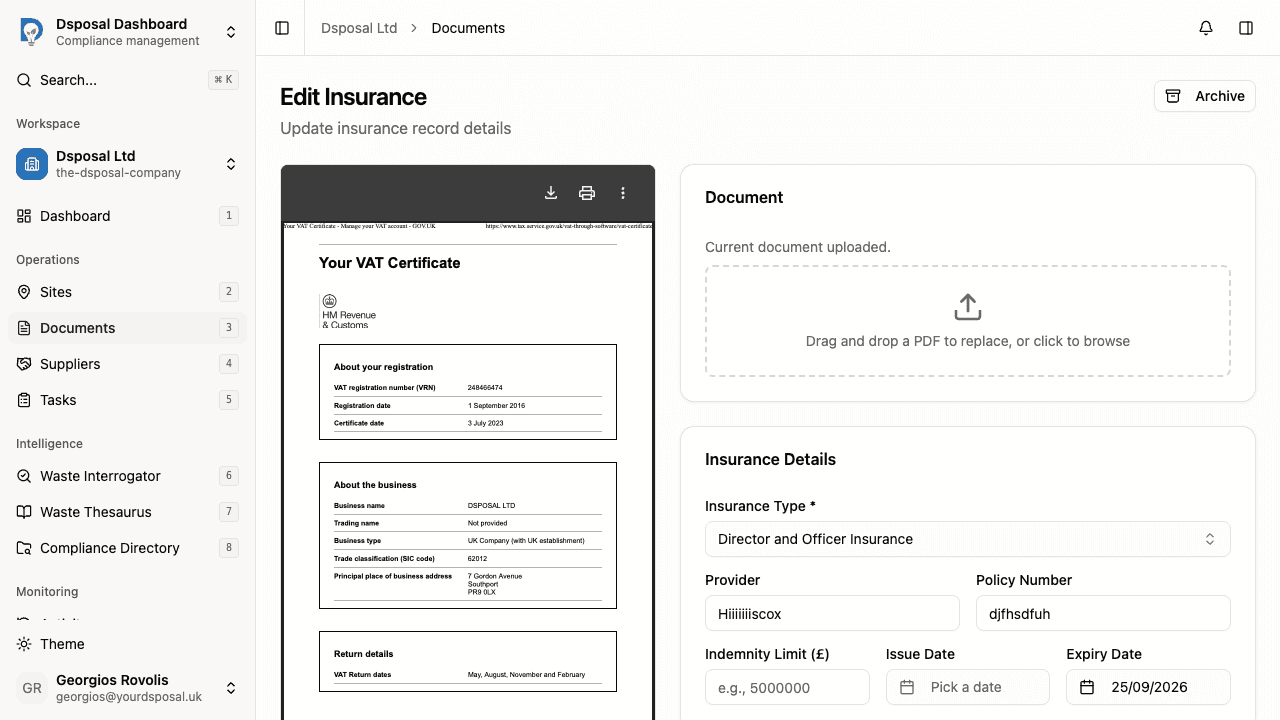
Task: Open the Insurance Type dropdown
Action: 968,538
